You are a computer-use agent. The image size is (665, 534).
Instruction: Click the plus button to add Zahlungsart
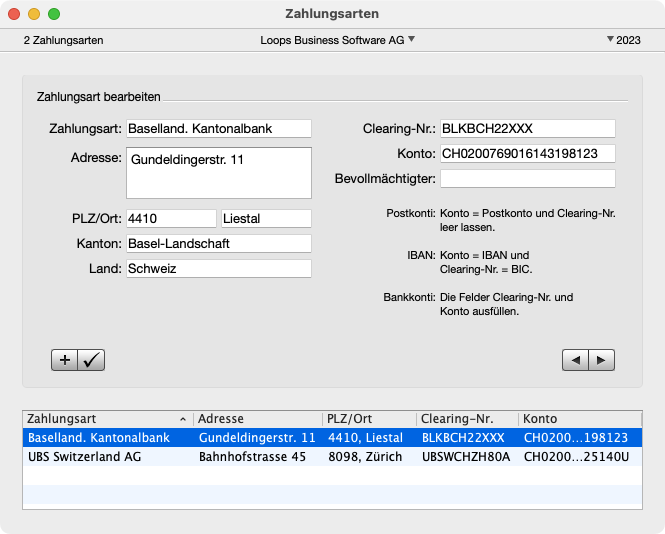click(x=64, y=361)
